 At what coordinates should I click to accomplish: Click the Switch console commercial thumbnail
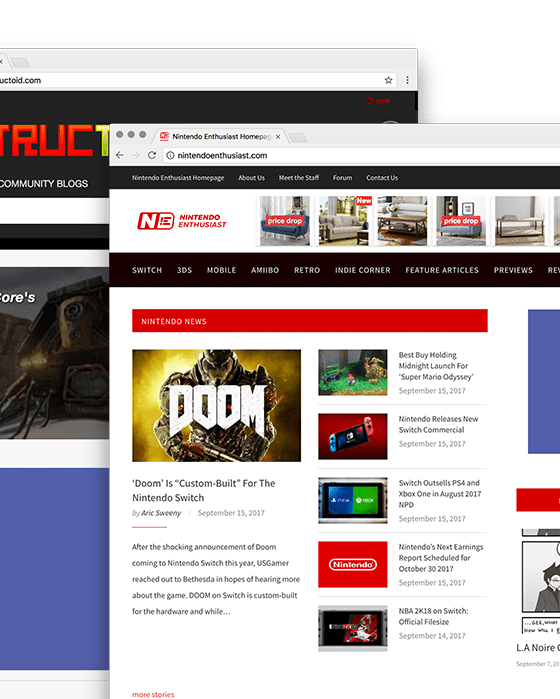pyautogui.click(x=353, y=436)
